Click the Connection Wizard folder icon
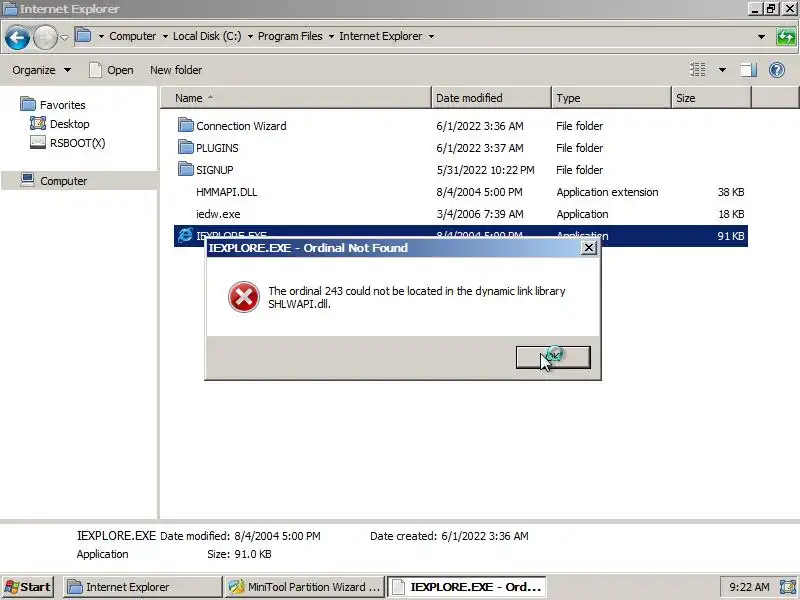 click(186, 125)
